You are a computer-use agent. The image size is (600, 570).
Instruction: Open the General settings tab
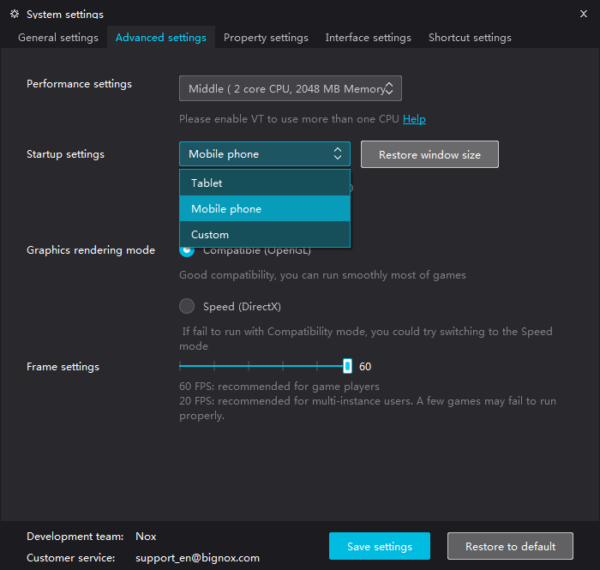58,38
